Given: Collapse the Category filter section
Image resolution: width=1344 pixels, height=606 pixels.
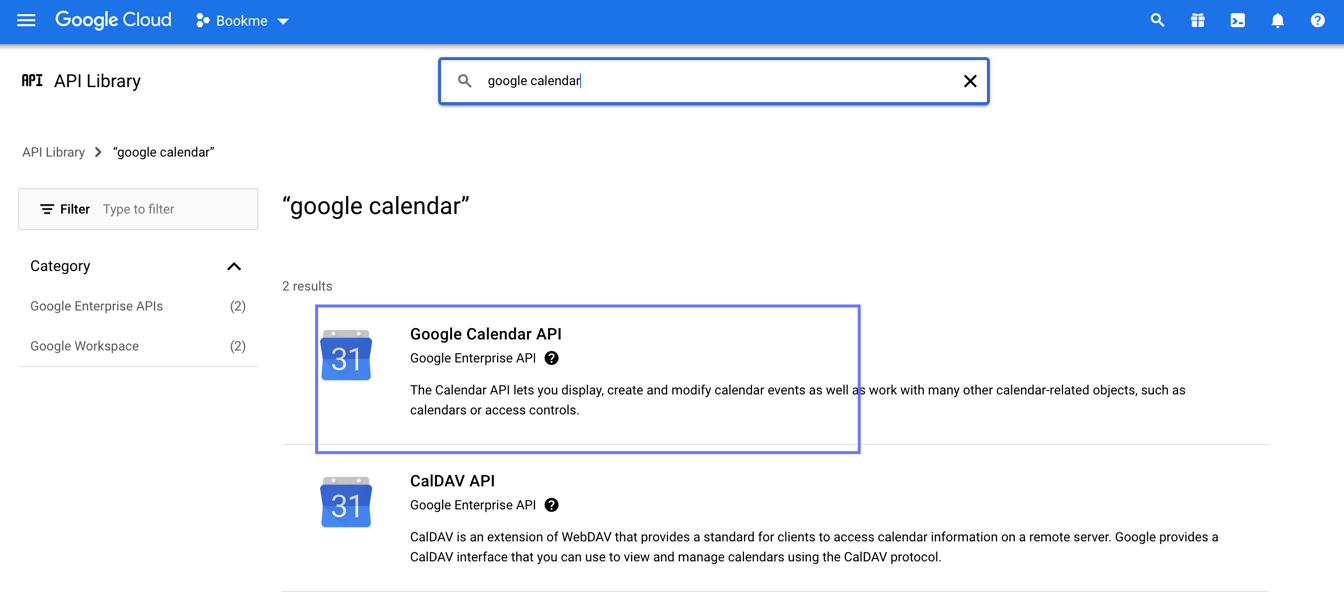Looking at the screenshot, I should click(x=234, y=266).
